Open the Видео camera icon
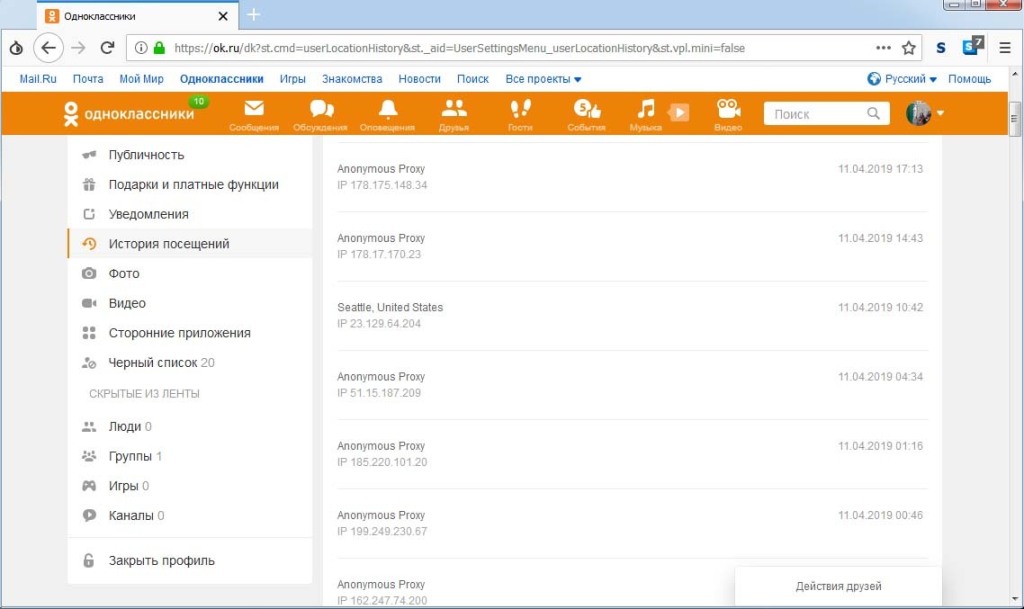This screenshot has width=1024, height=609. (x=727, y=110)
